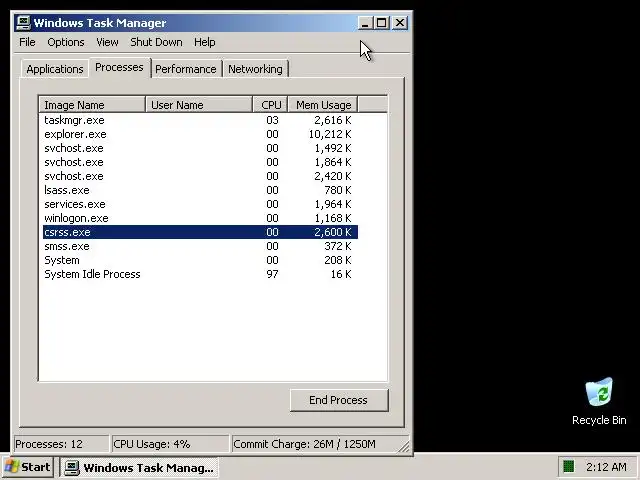
Task: Click the CPU Usage: 4% status entry
Action: click(170, 444)
